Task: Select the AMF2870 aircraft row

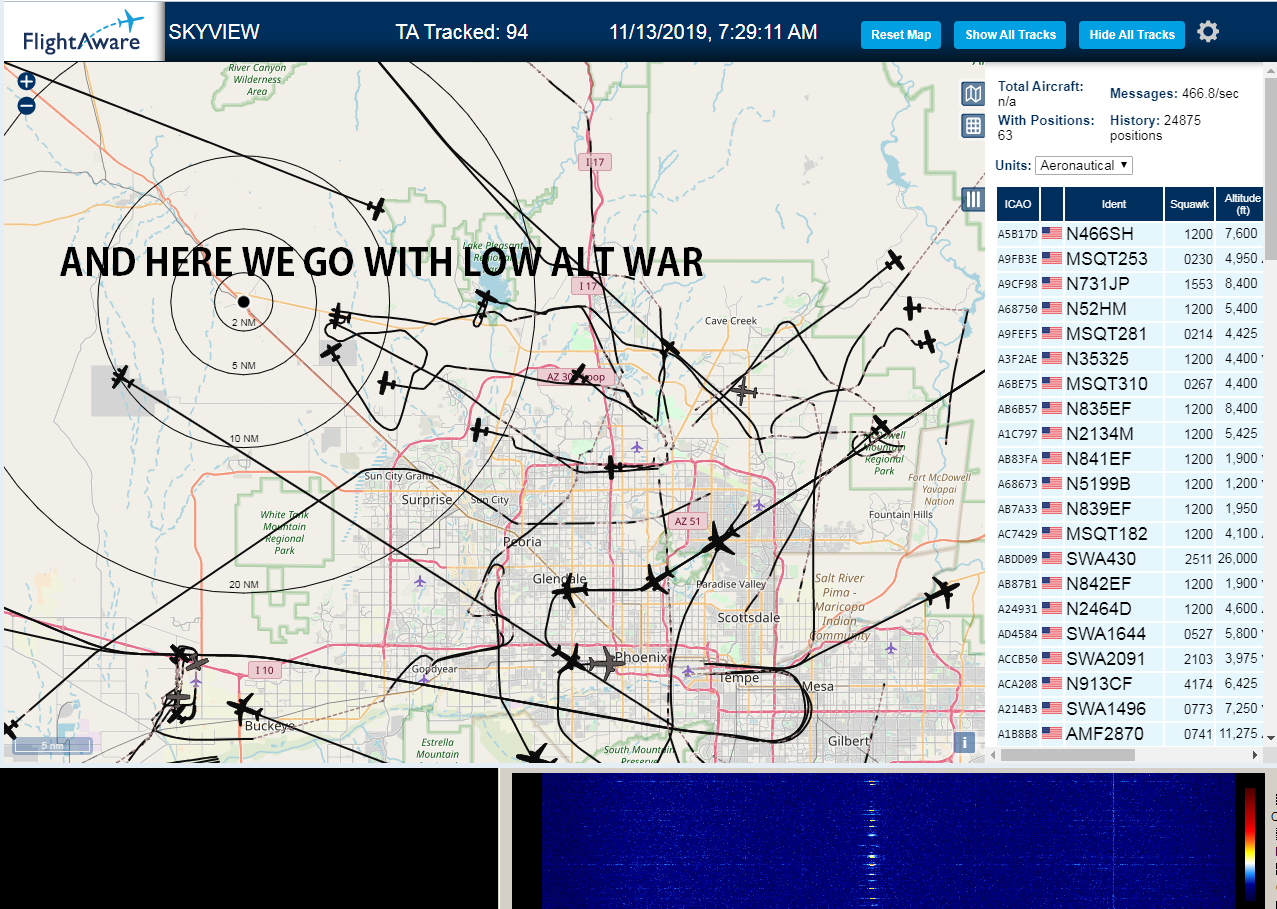Action: click(x=1131, y=733)
